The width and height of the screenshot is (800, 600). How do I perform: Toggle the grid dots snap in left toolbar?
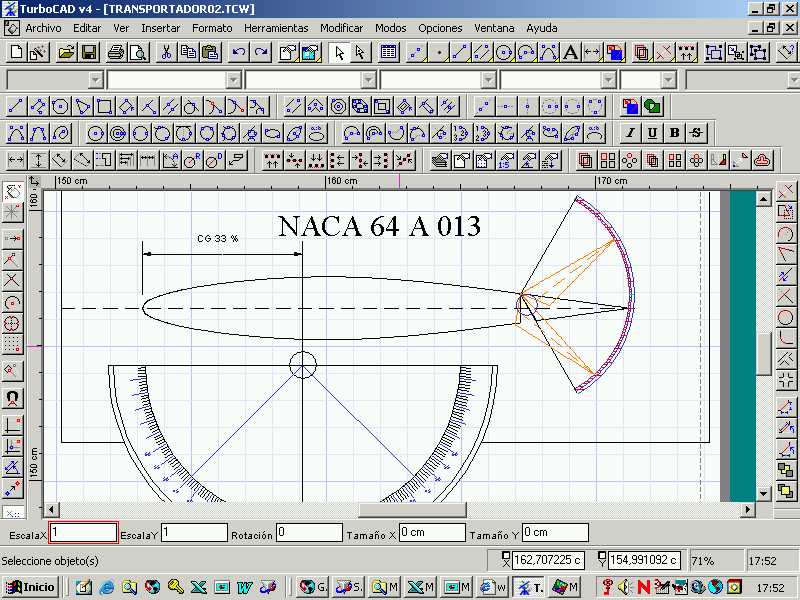point(13,345)
